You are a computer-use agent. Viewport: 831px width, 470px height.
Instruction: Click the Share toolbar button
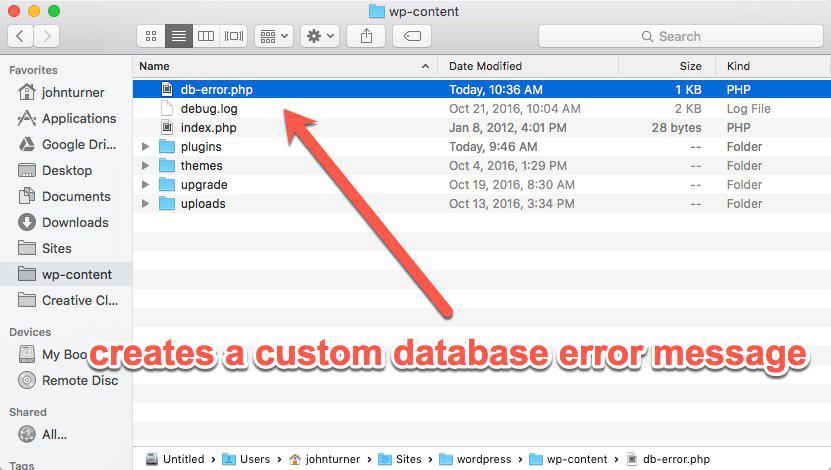[x=366, y=37]
